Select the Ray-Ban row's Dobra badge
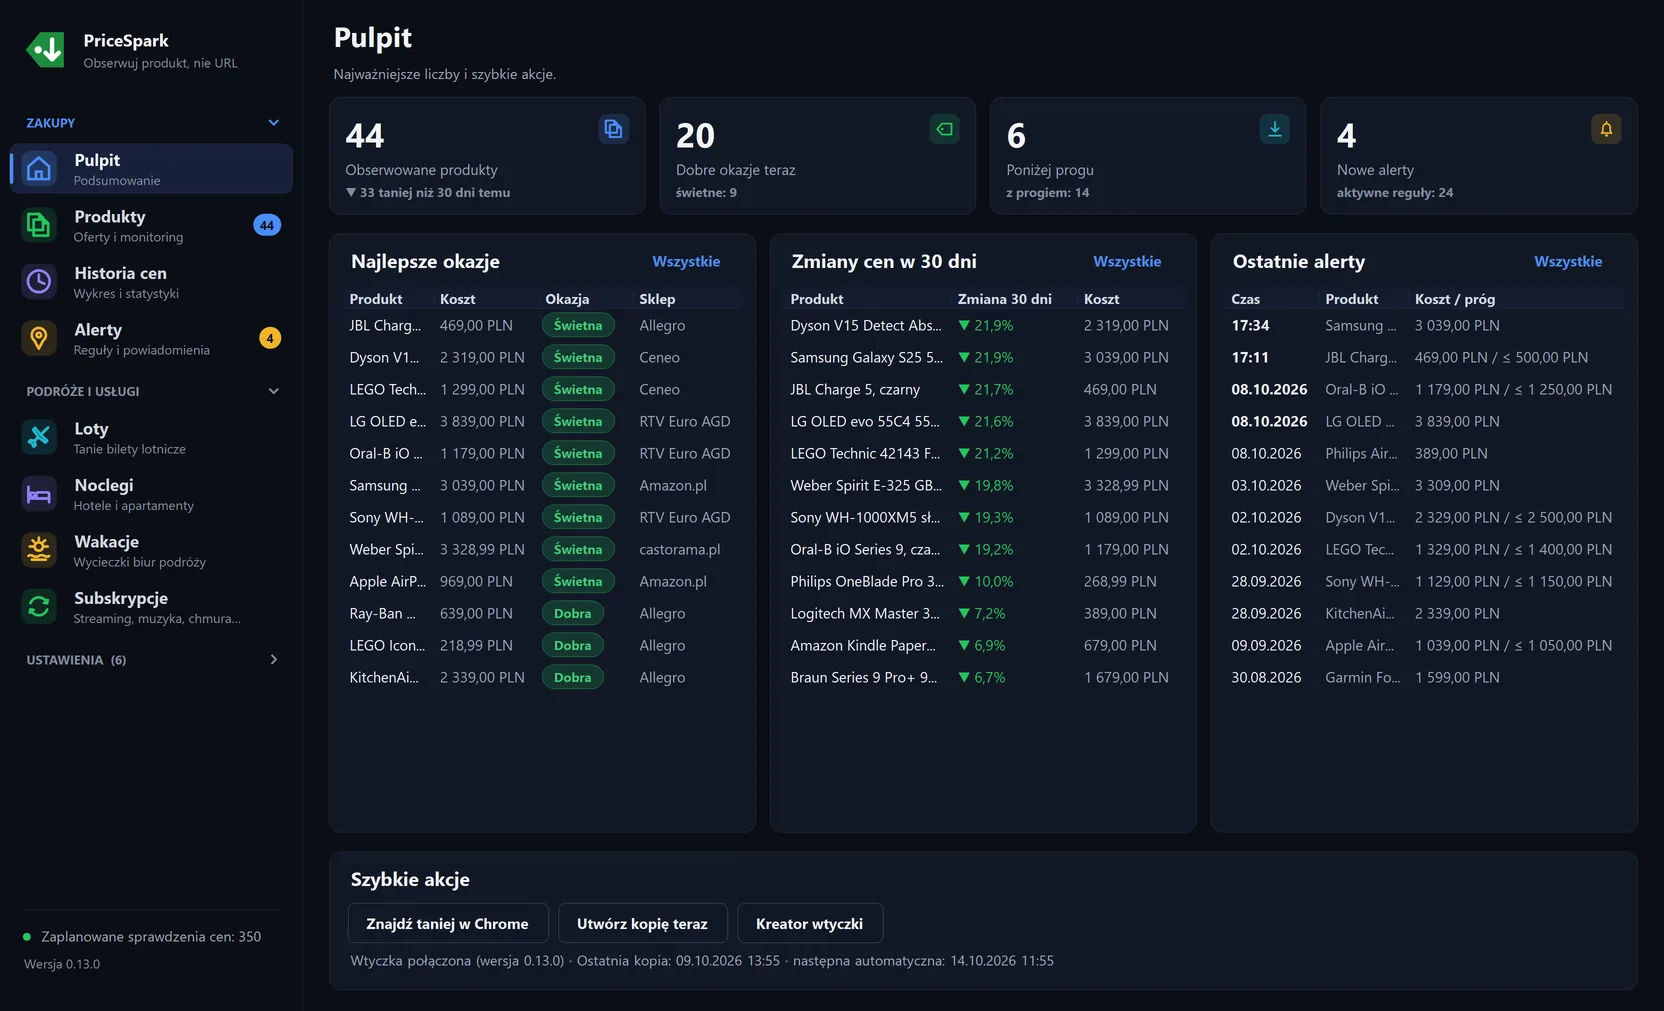Screen dimensions: 1664x1011 573,613
